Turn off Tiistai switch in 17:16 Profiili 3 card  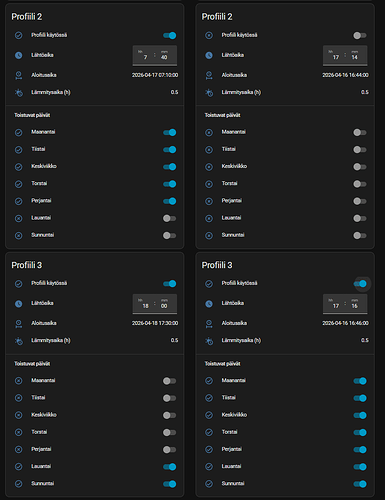pos(360,398)
